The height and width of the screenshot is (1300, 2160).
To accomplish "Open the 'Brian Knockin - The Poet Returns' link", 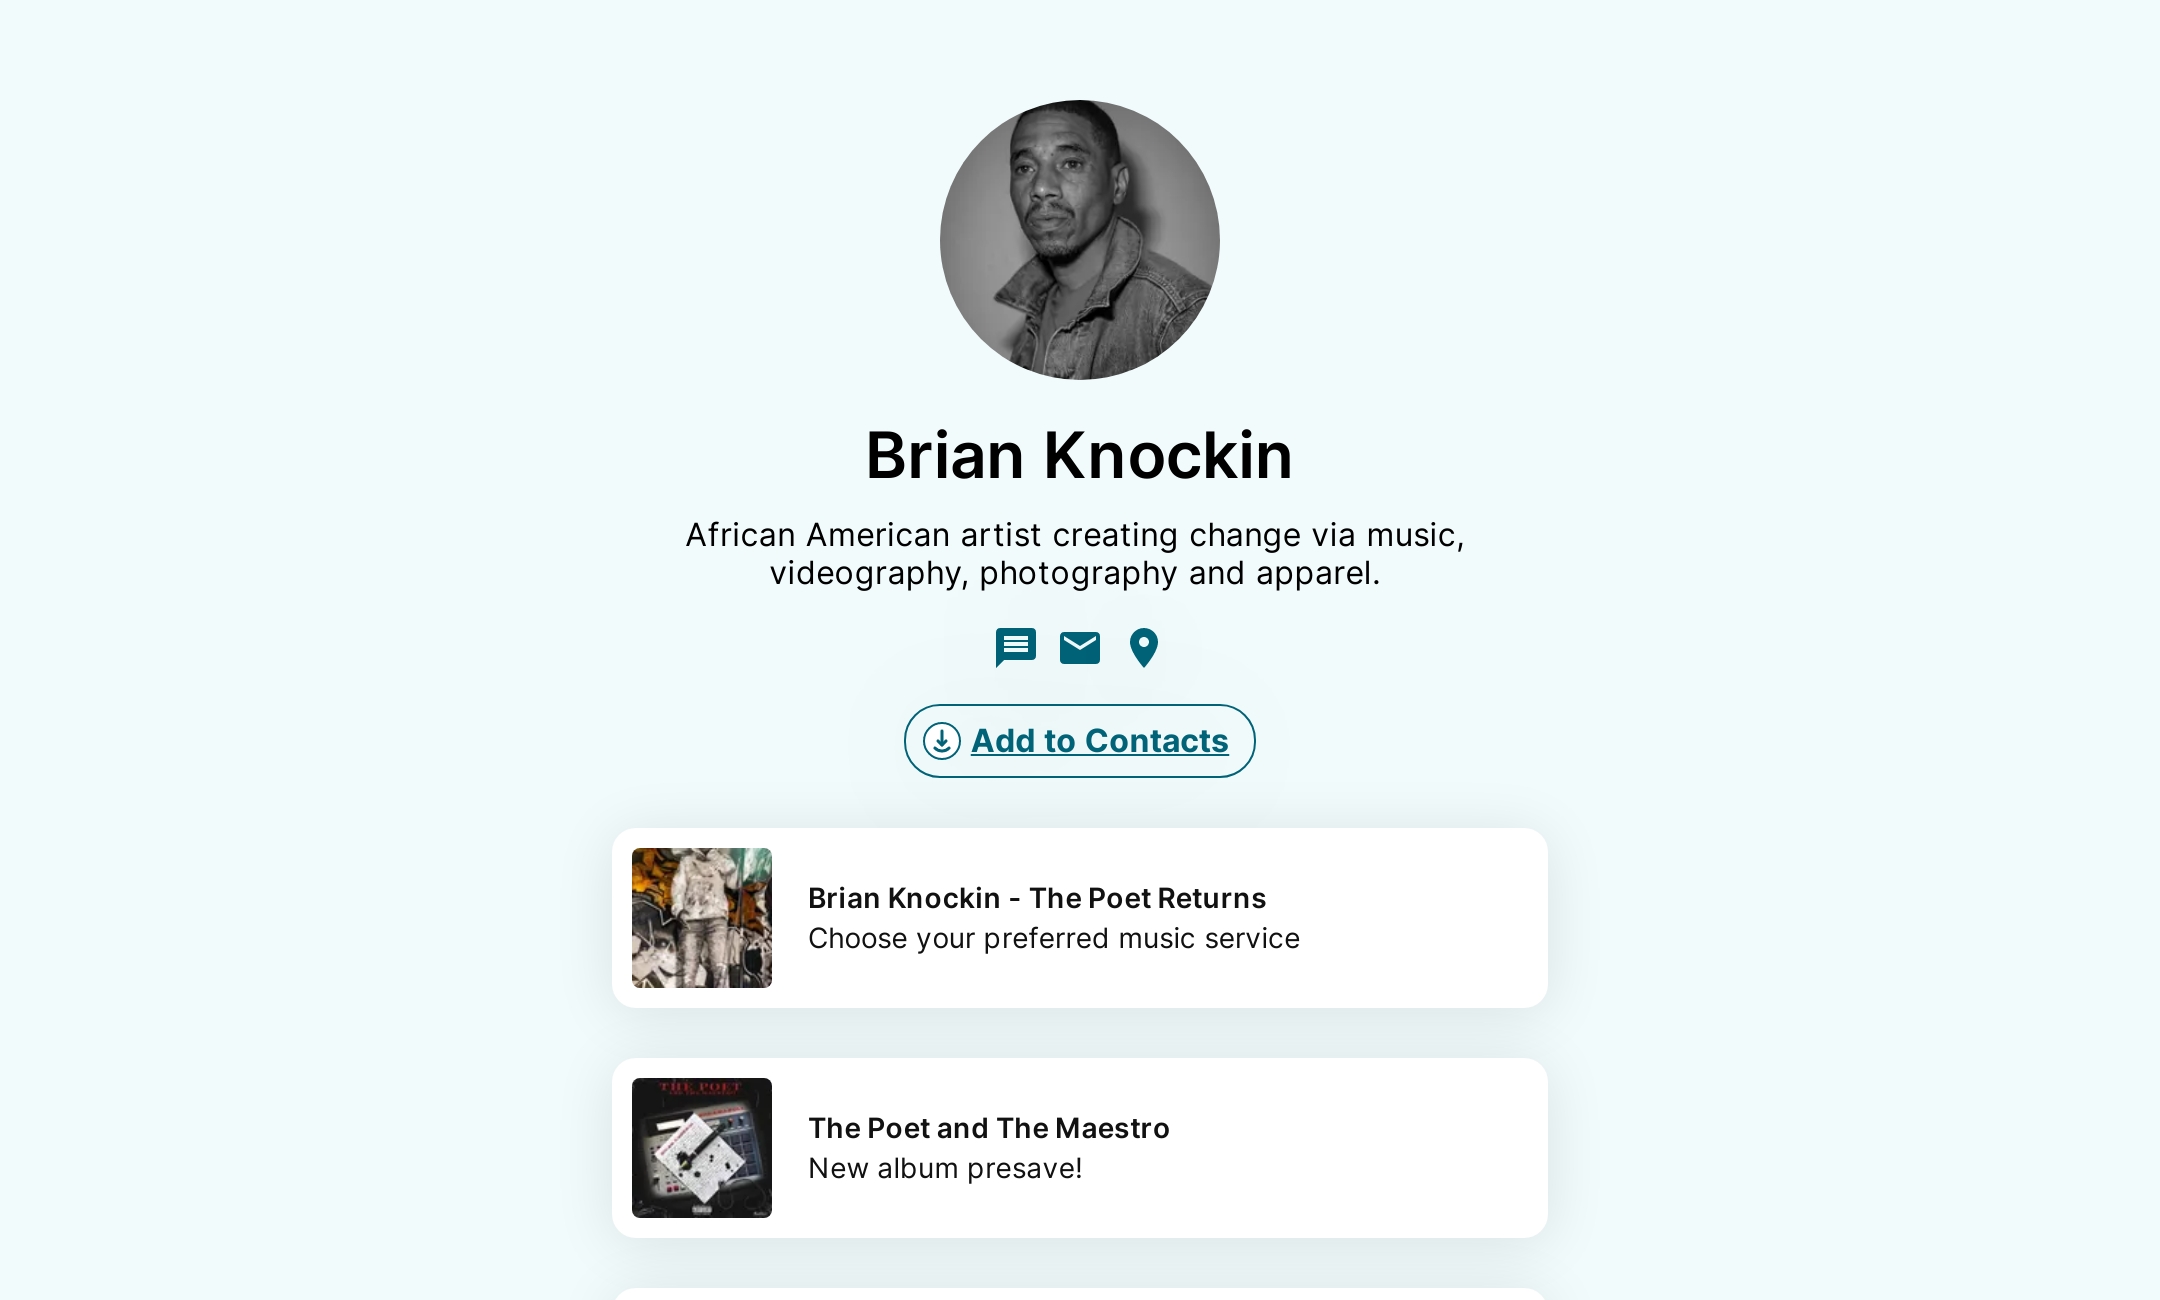I will pyautogui.click(x=1037, y=898).
